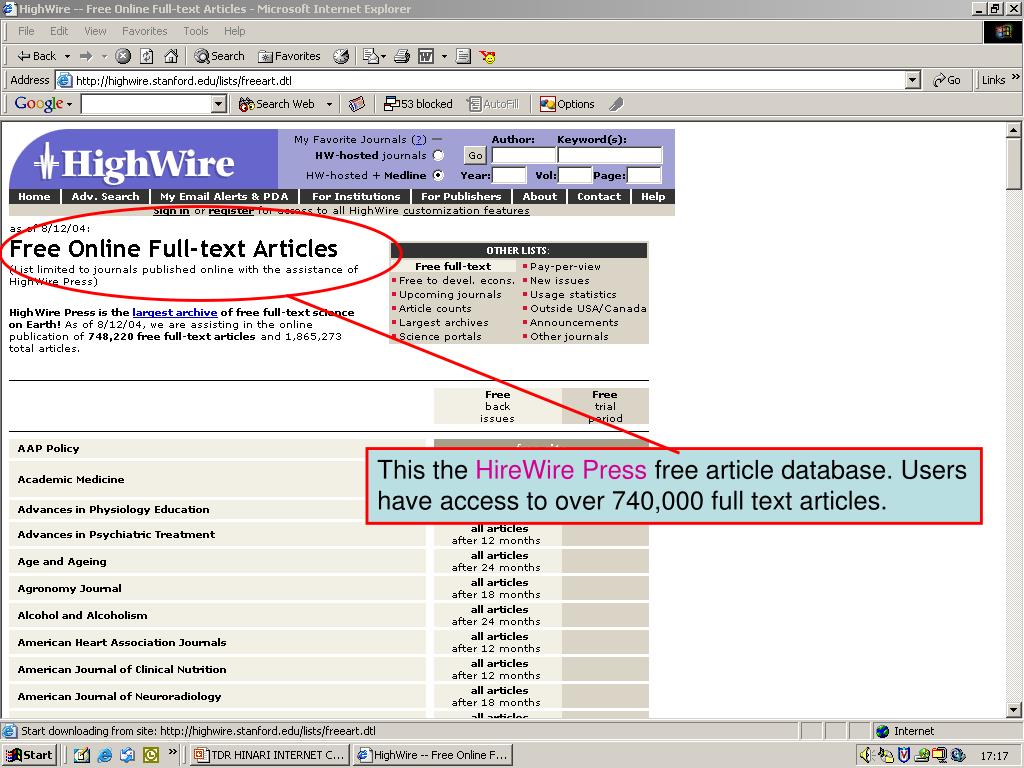Expand the Back button history arrow

tap(67, 56)
